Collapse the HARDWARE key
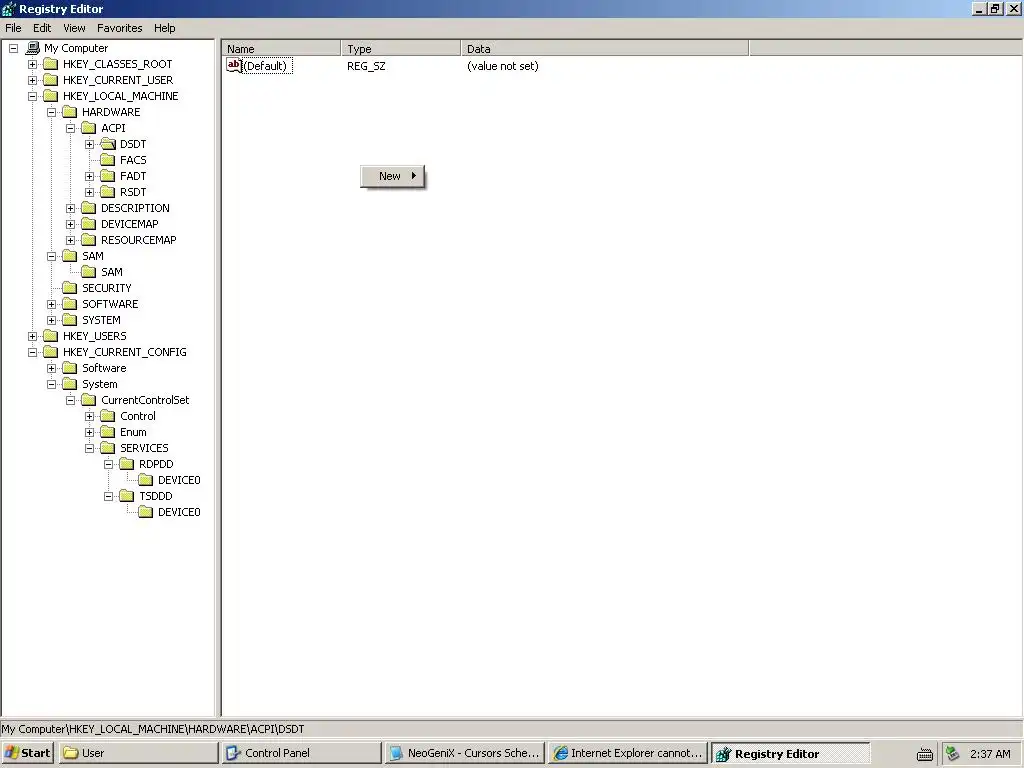 (52, 112)
